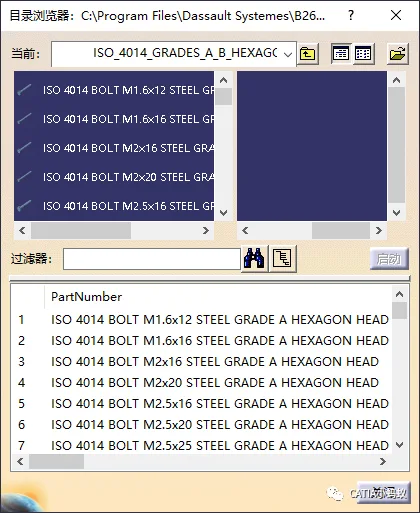Click PartNumber table scroll down arrow
The height and width of the screenshot is (513, 420).
pyautogui.click(x=399, y=445)
